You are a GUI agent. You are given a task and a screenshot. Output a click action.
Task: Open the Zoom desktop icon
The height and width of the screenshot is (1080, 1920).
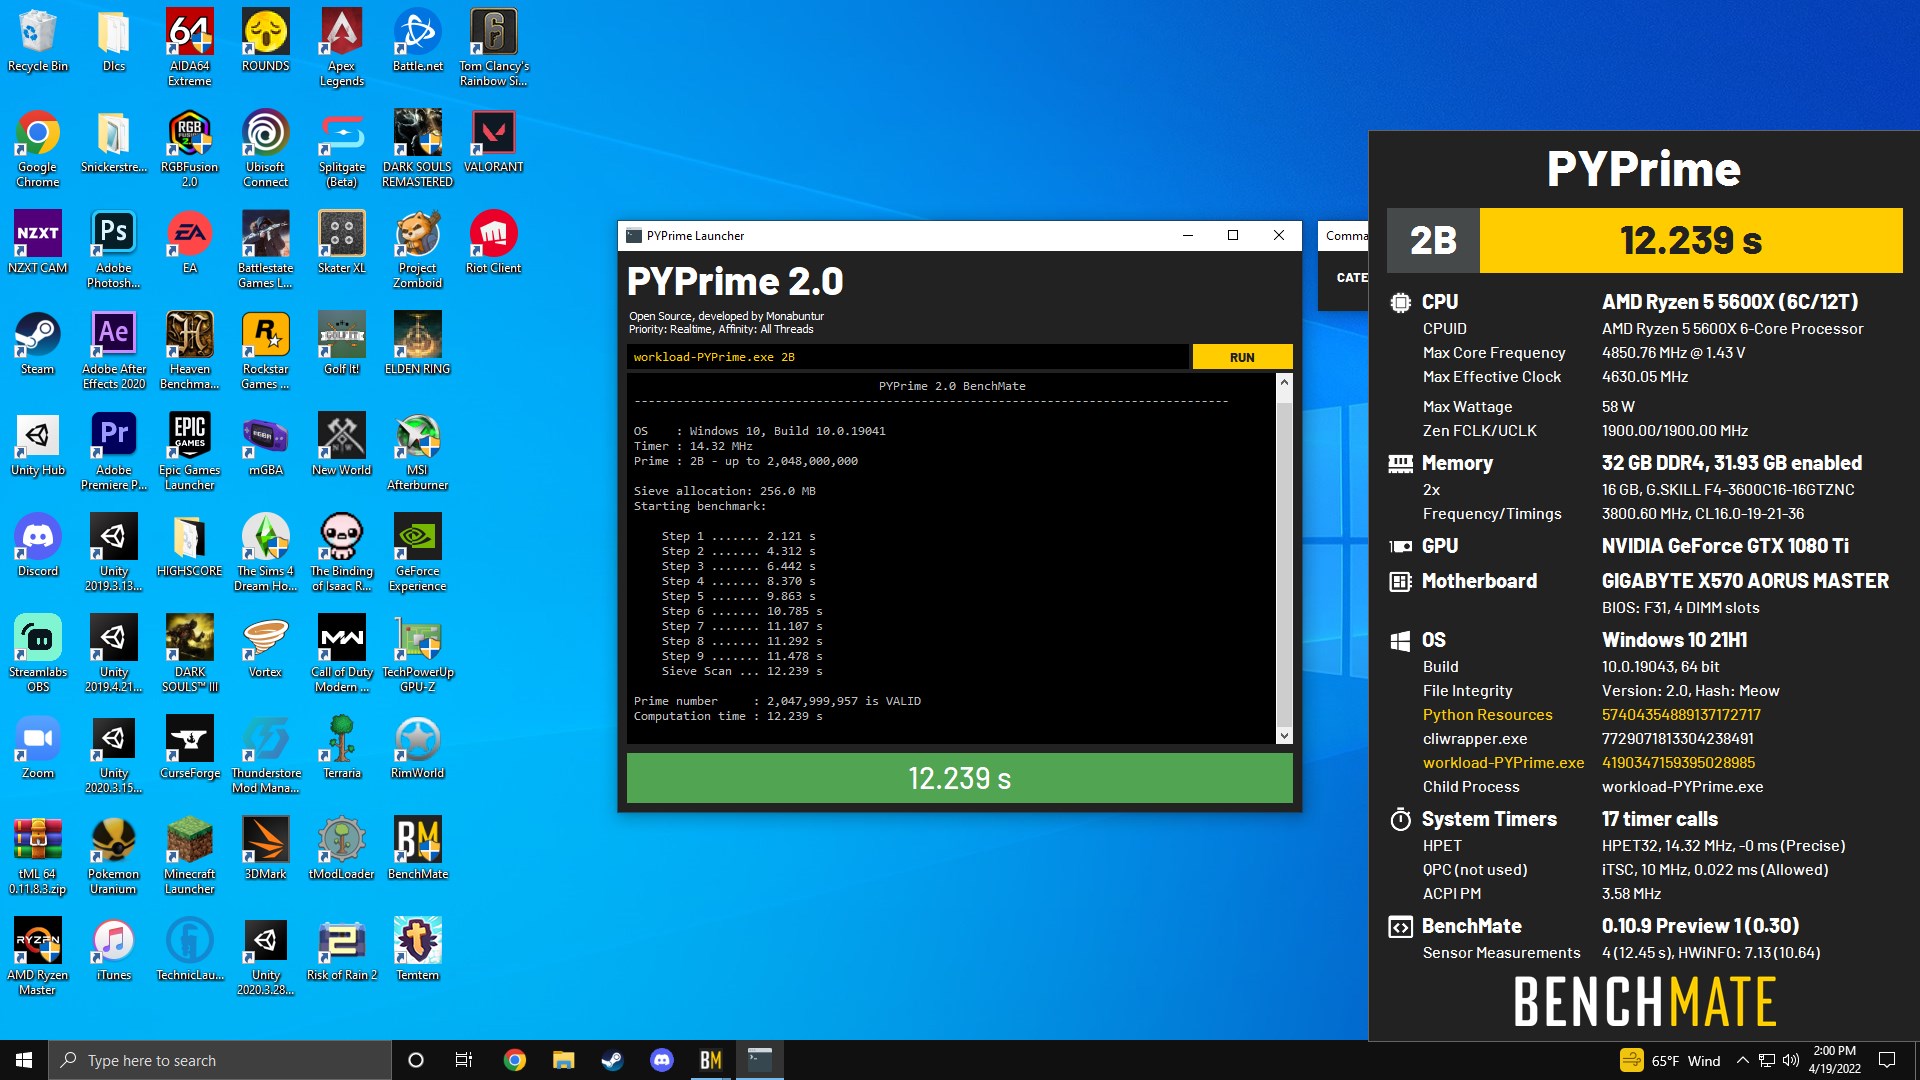coord(38,747)
